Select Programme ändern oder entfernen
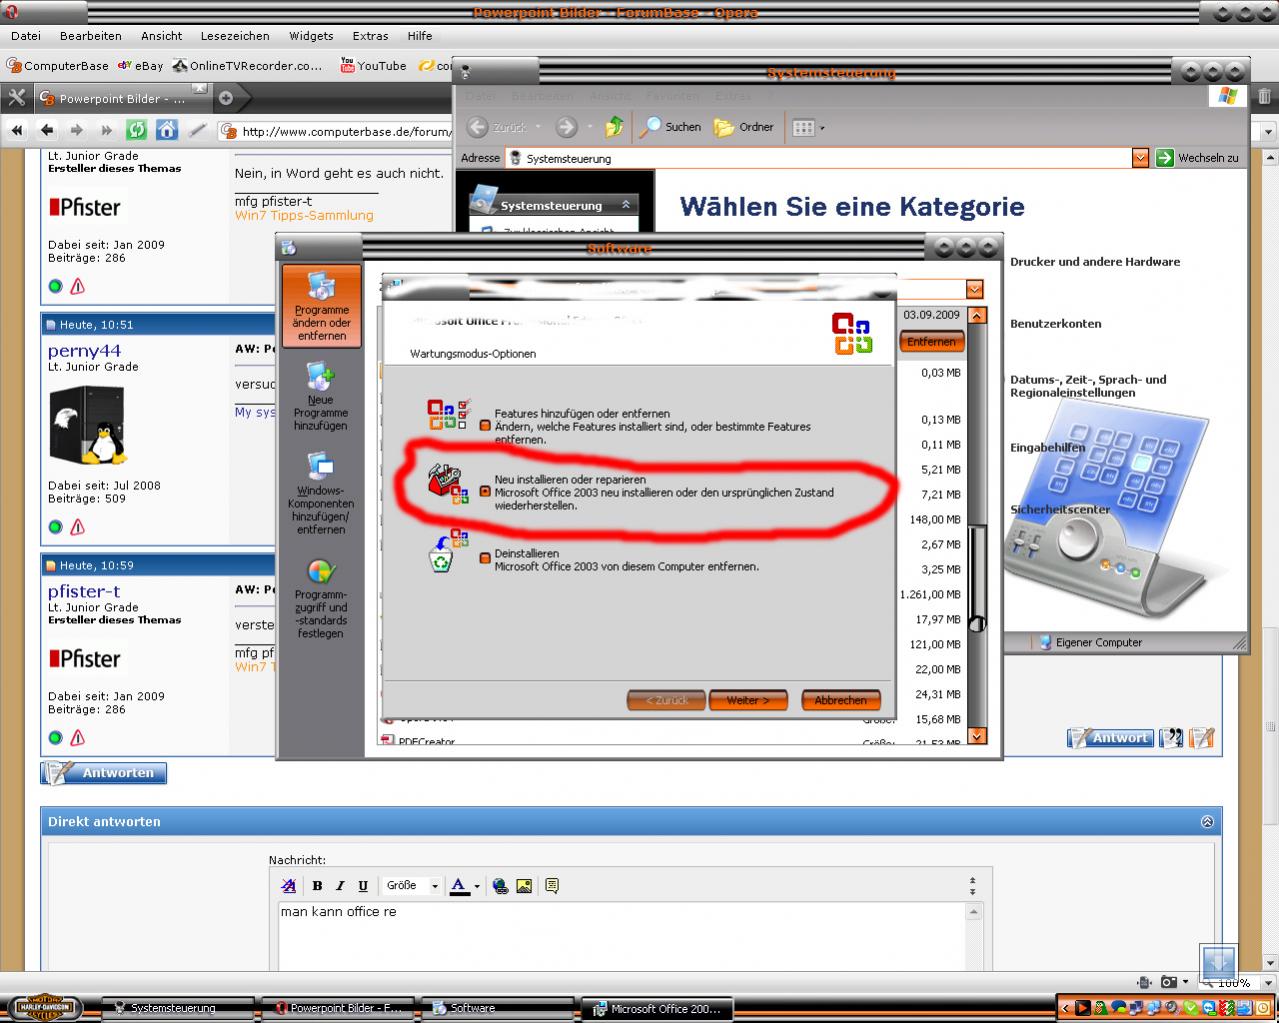This screenshot has width=1279, height=1023. [x=321, y=307]
